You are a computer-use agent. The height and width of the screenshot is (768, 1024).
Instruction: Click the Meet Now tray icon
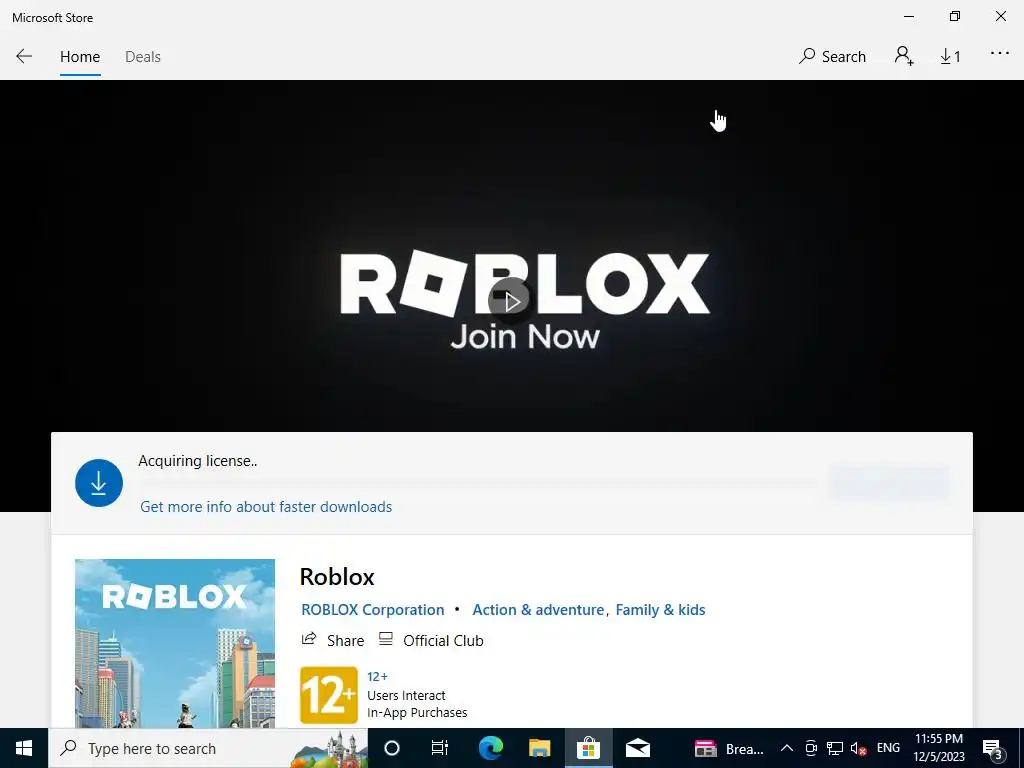pyautogui.click(x=811, y=748)
